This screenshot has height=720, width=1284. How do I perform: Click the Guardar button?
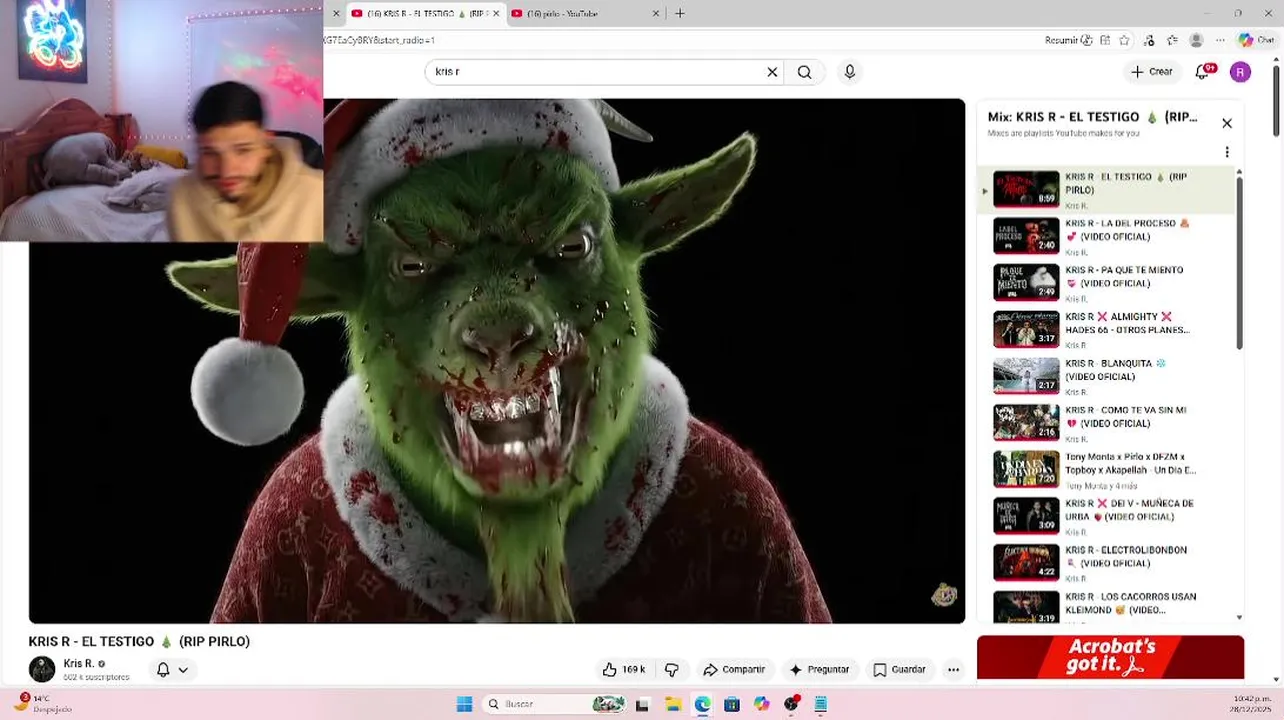[899, 670]
